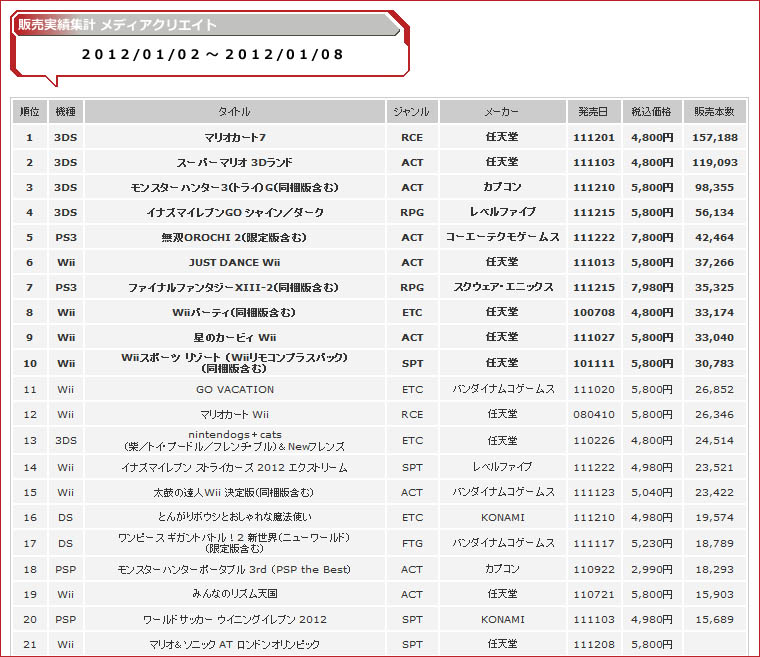
Task: Select title イナズマイレブンGO シャイン／ダーク
Action: (235, 212)
